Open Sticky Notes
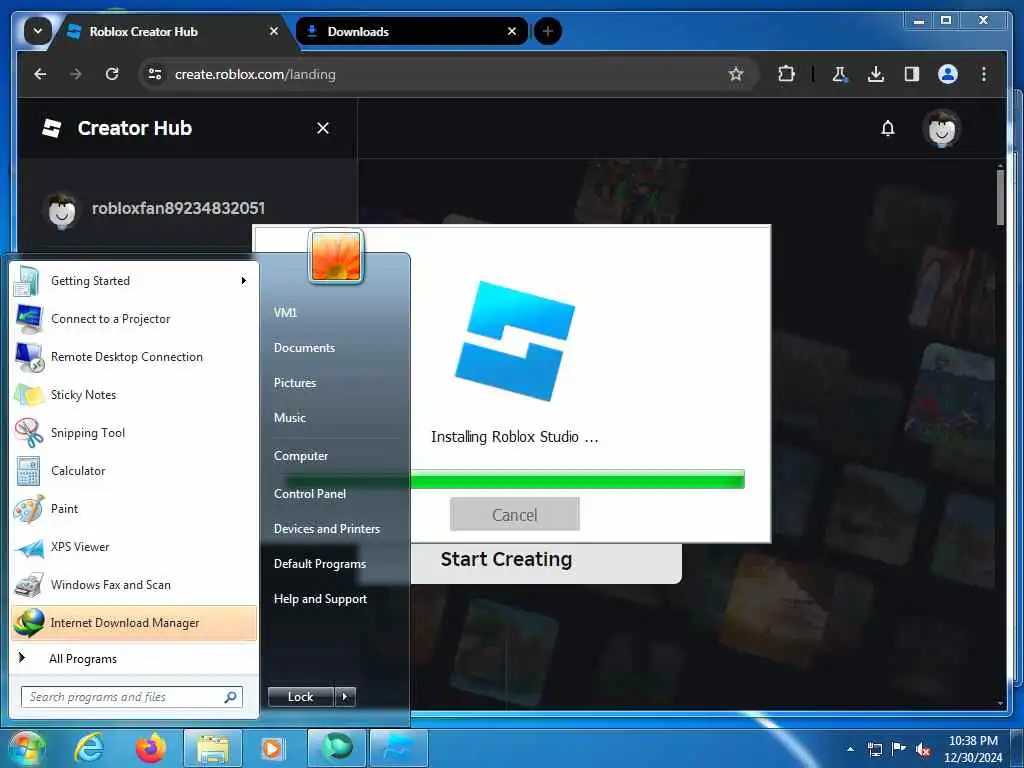 (x=134, y=395)
